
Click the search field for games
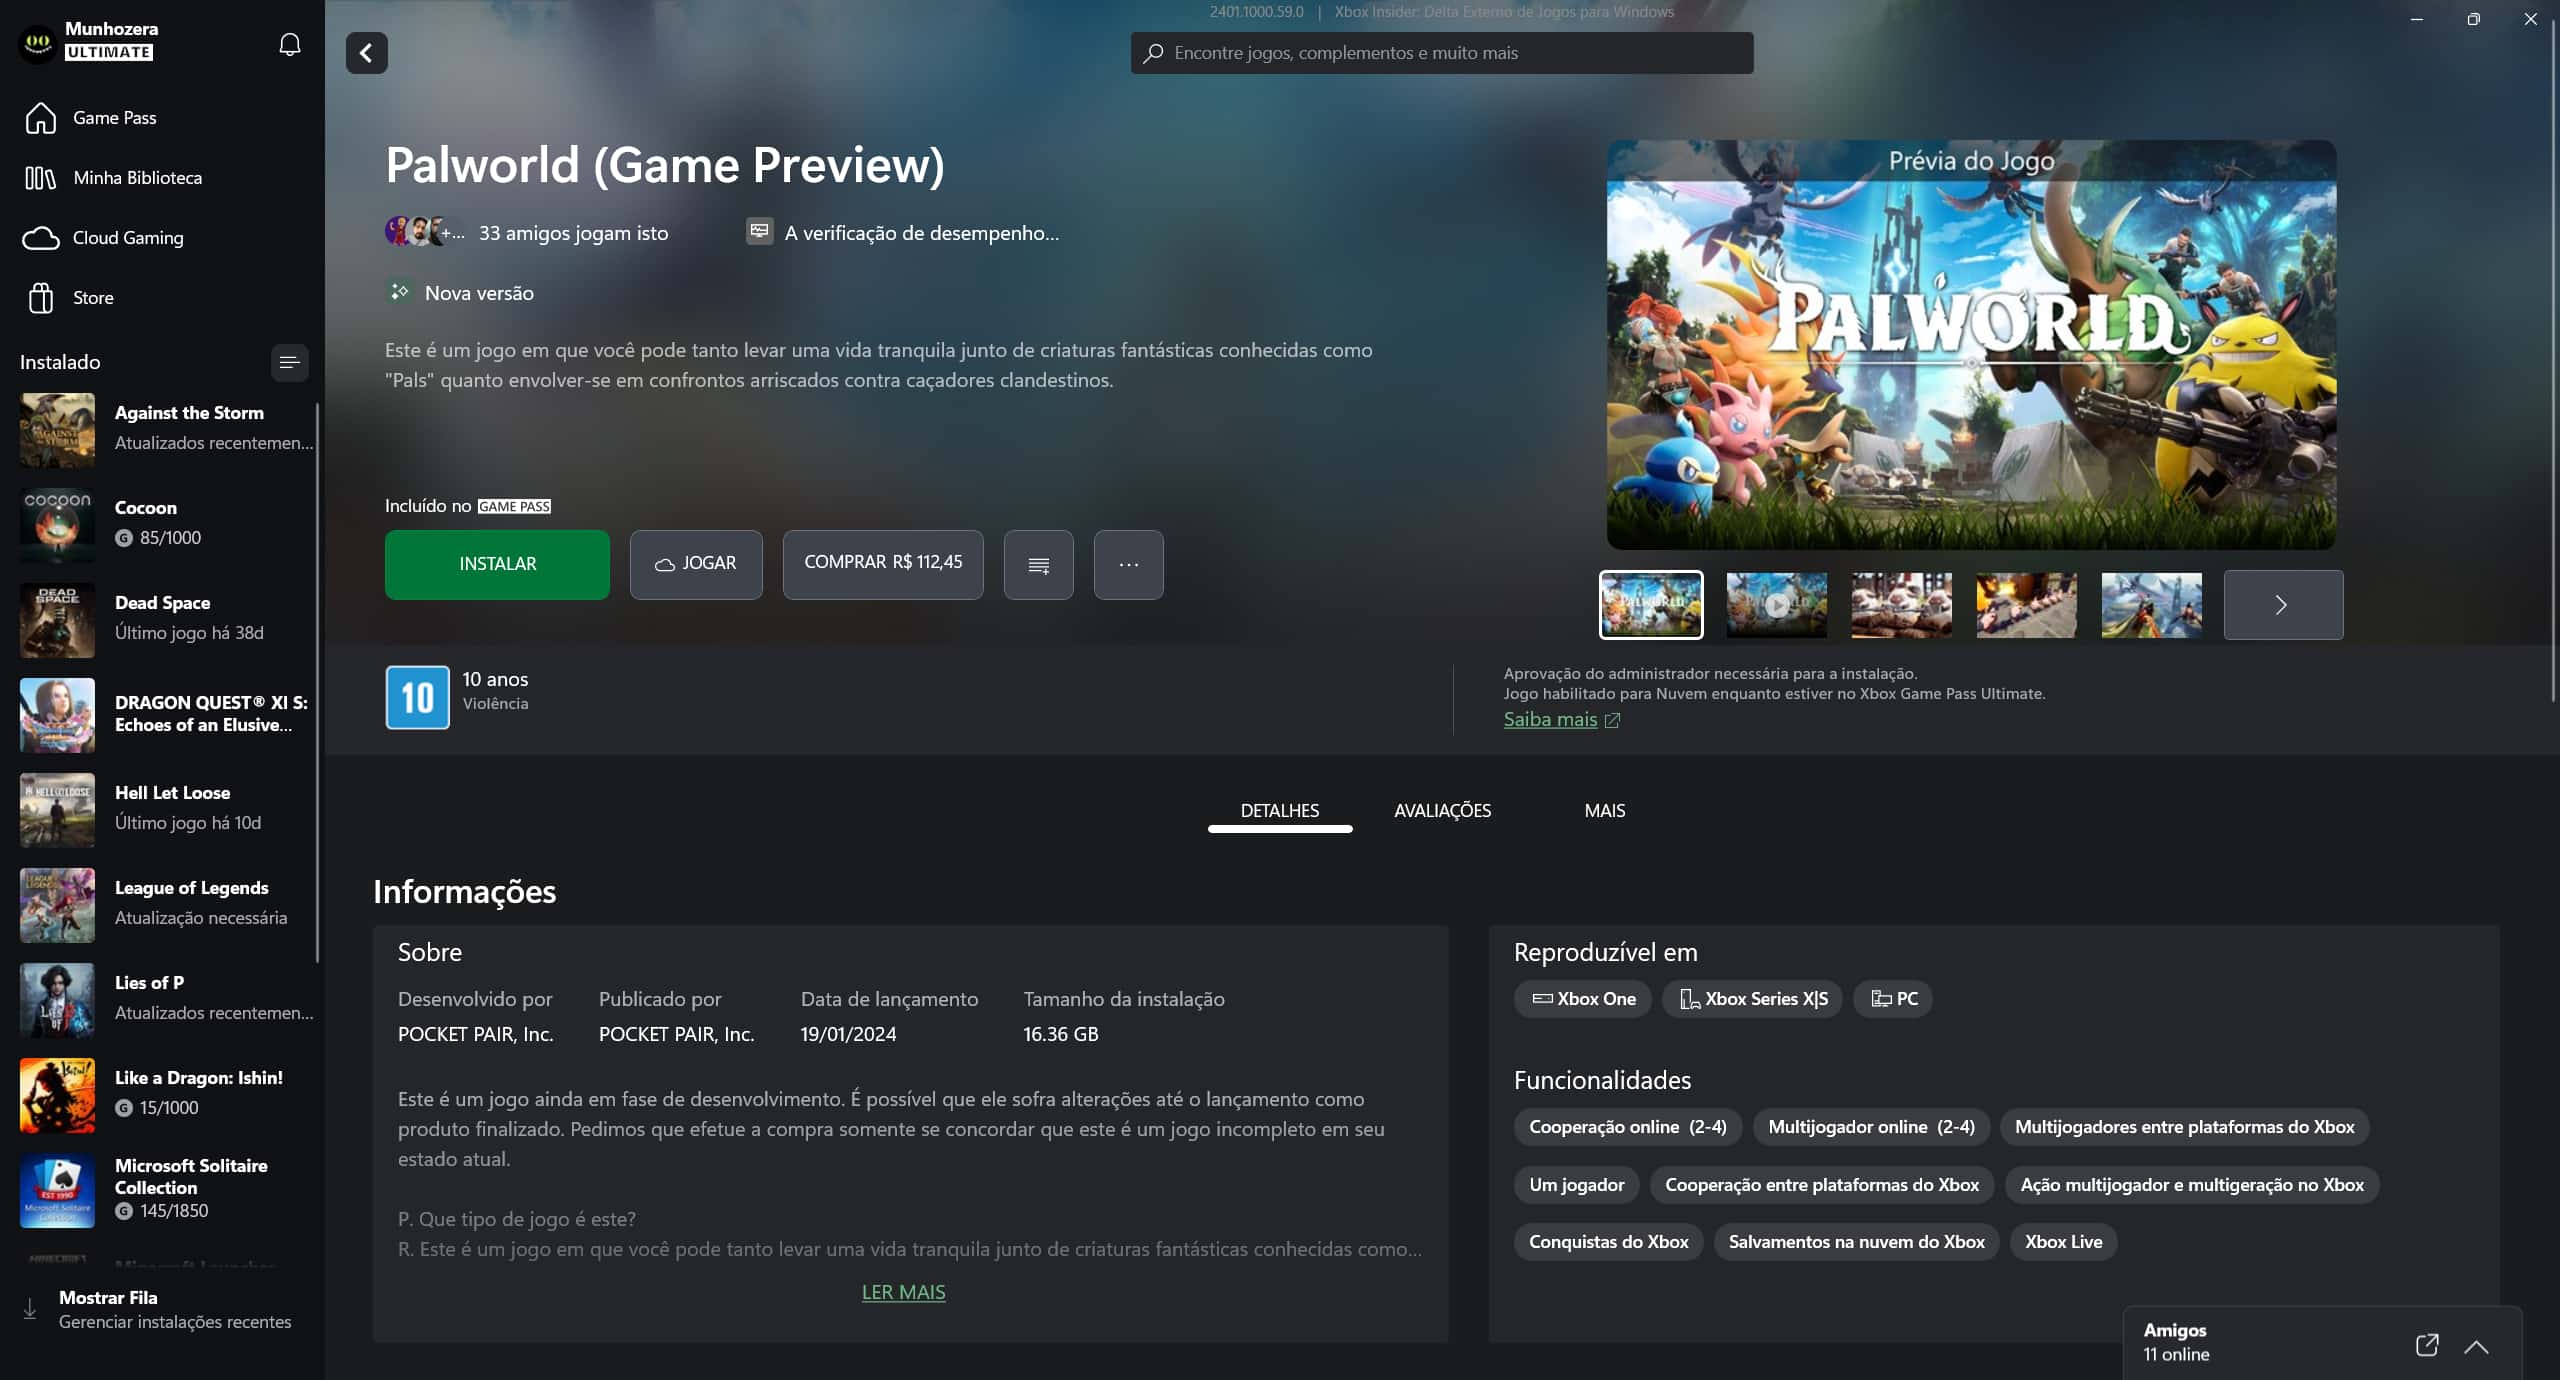coord(1441,53)
